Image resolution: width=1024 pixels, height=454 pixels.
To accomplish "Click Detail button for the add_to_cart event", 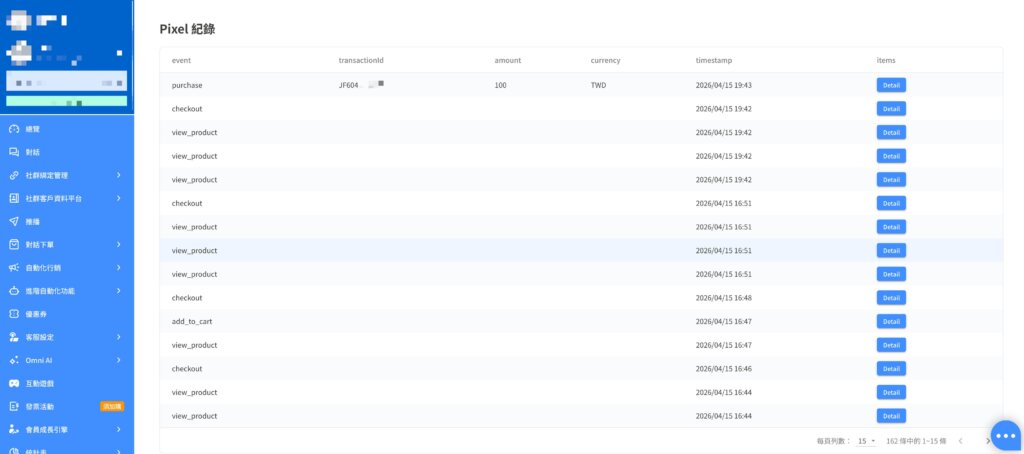I will pos(891,321).
